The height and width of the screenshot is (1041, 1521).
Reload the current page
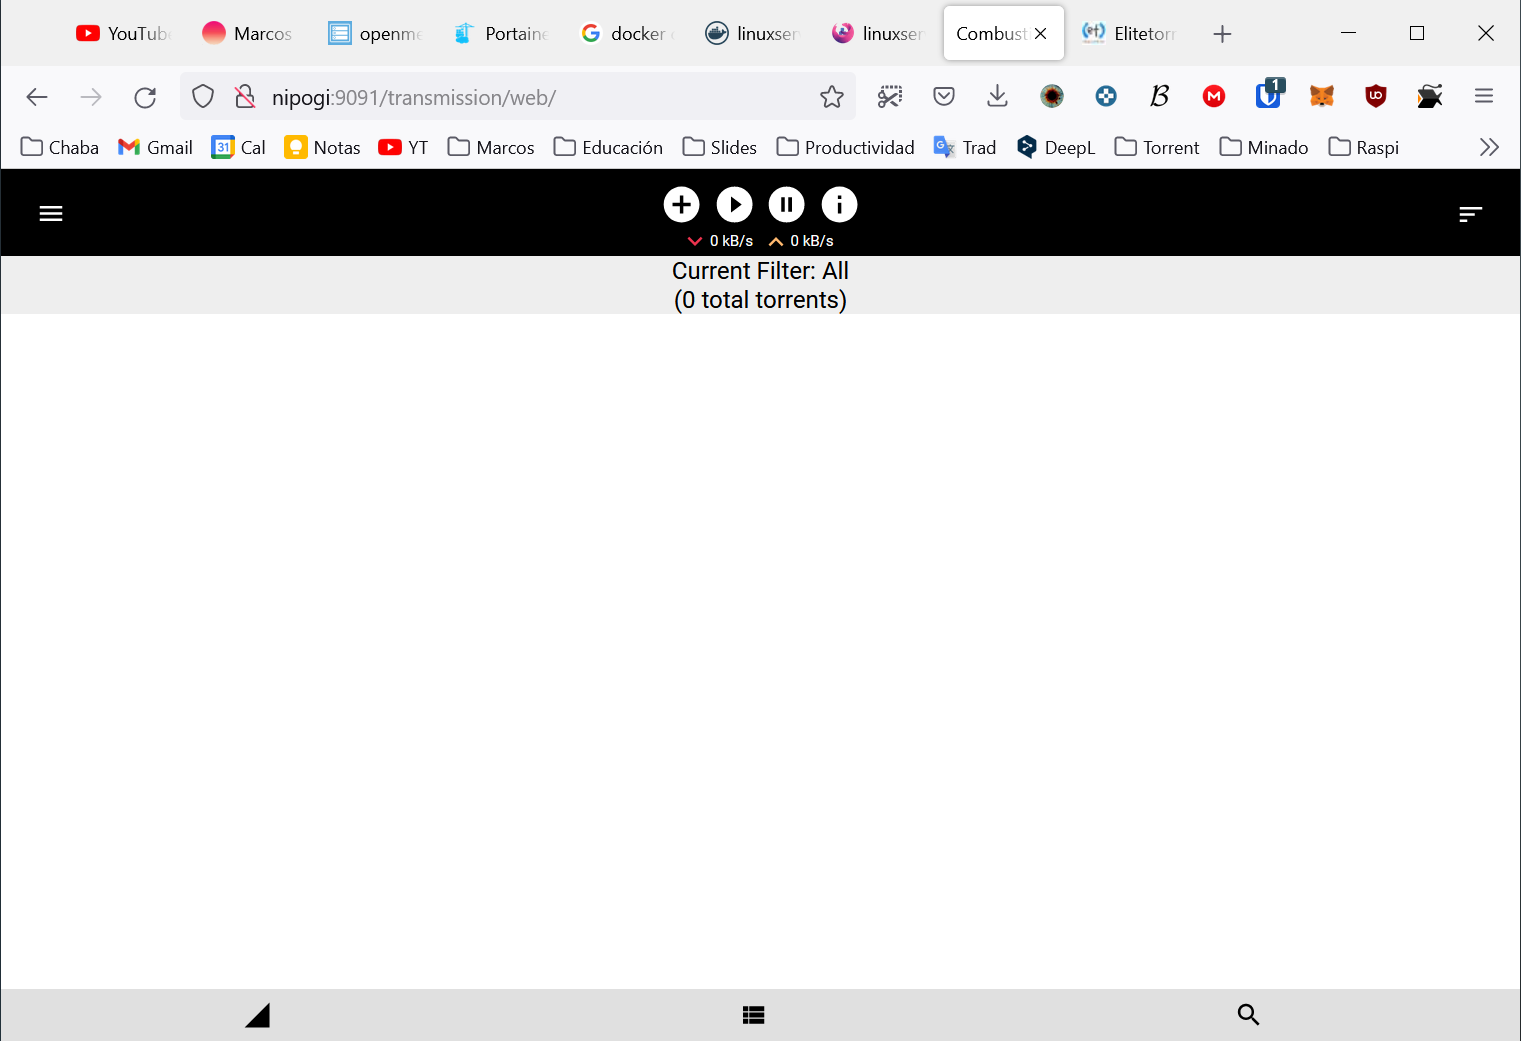pos(145,97)
